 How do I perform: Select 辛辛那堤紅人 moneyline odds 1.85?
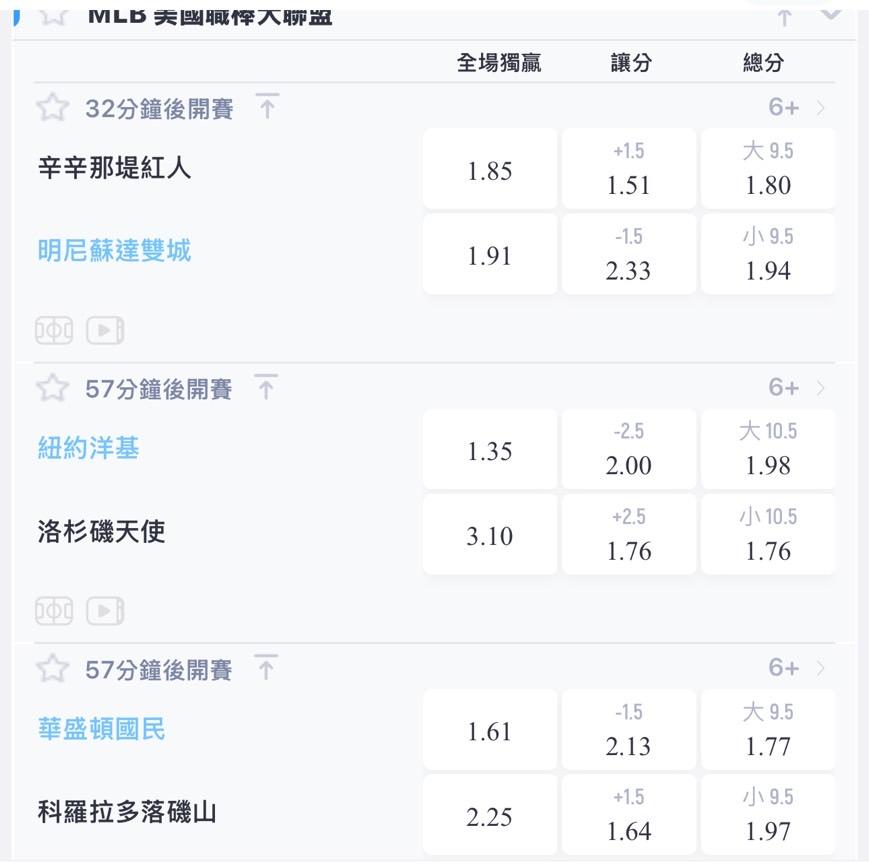point(490,169)
